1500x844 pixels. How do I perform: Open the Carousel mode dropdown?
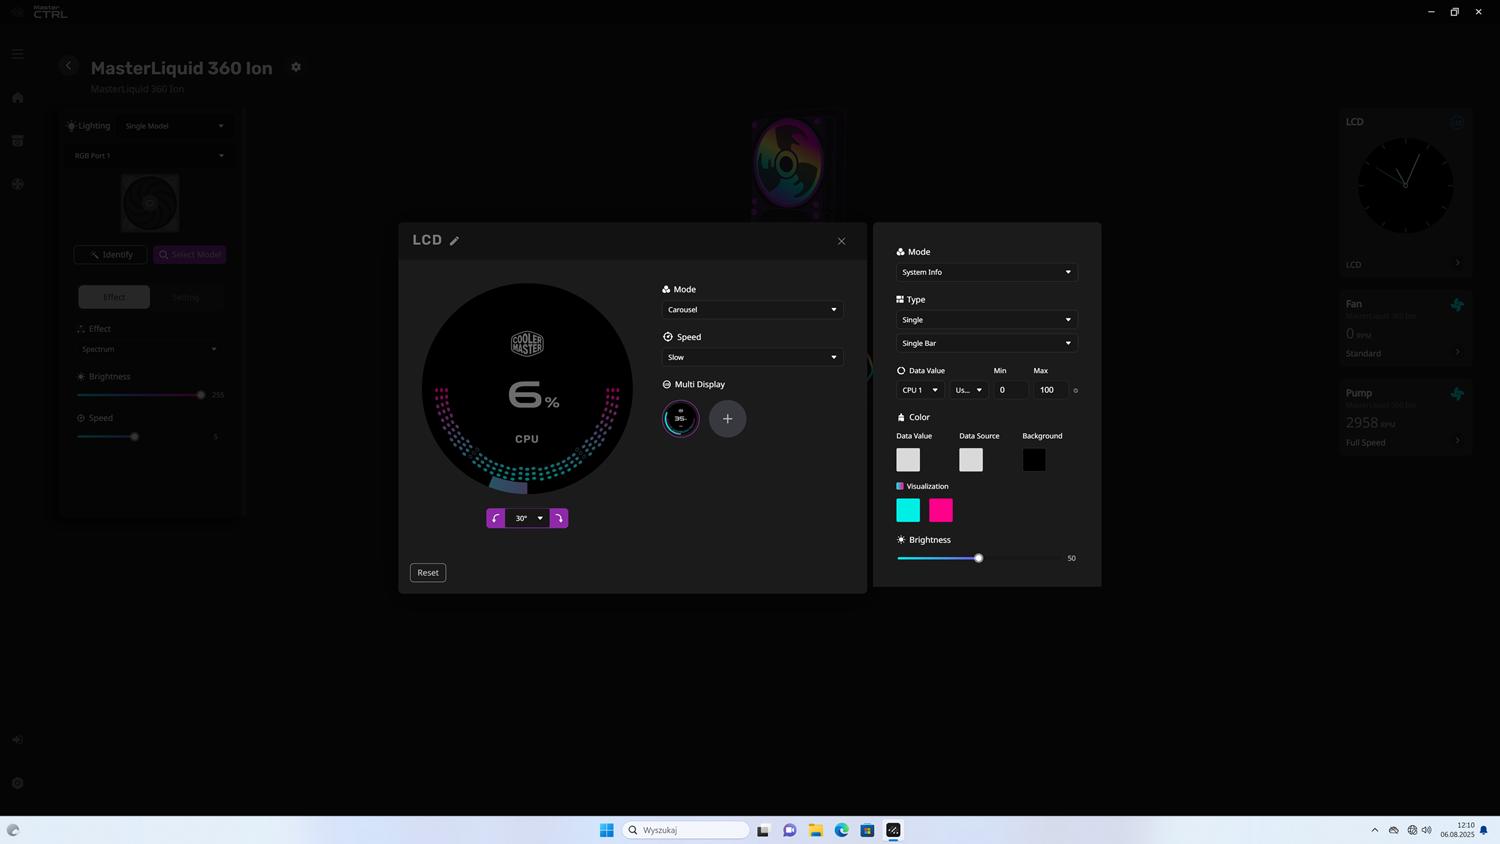click(752, 310)
